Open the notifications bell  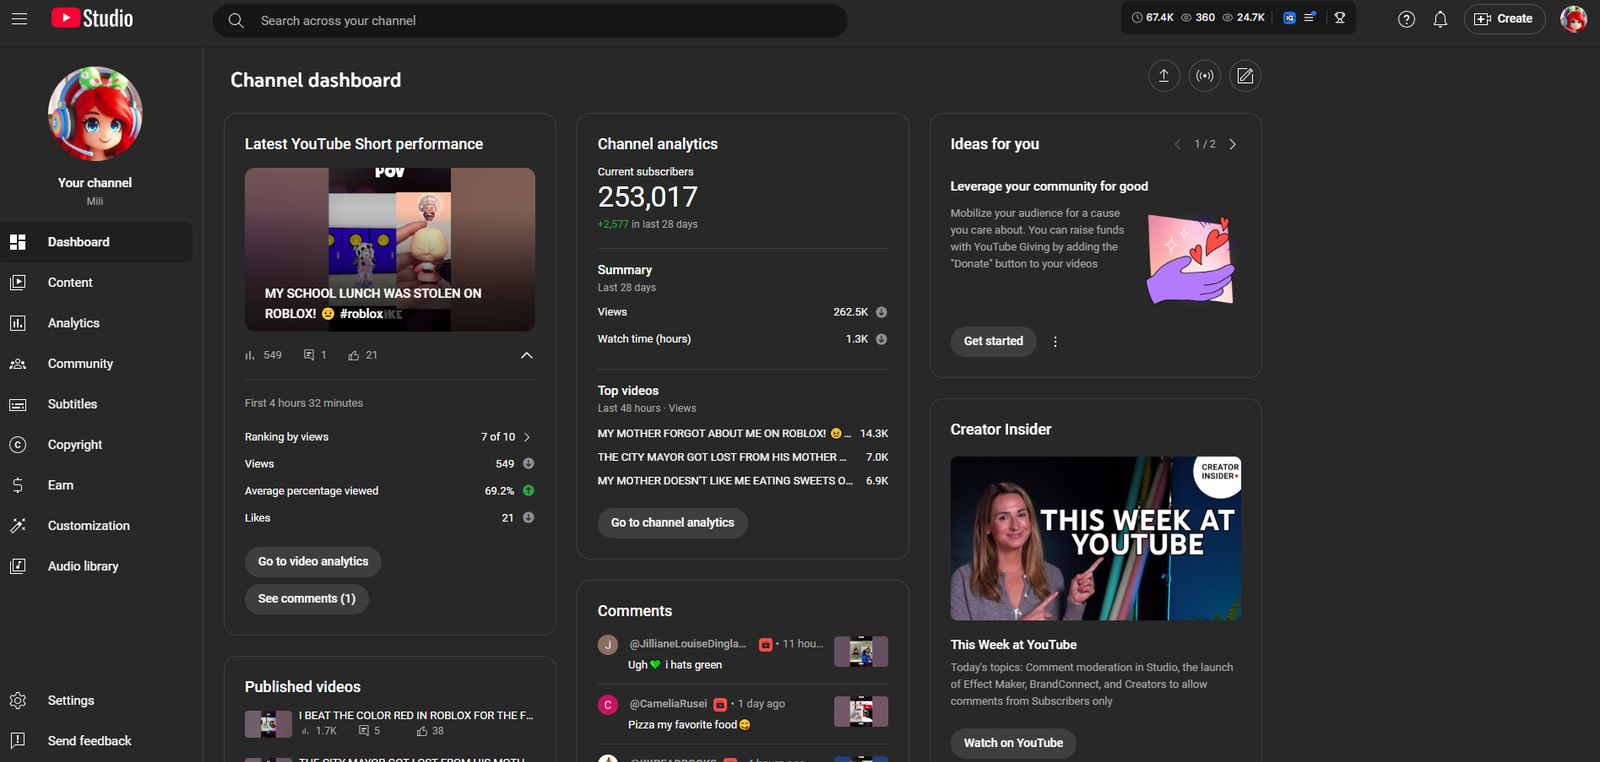1440,19
